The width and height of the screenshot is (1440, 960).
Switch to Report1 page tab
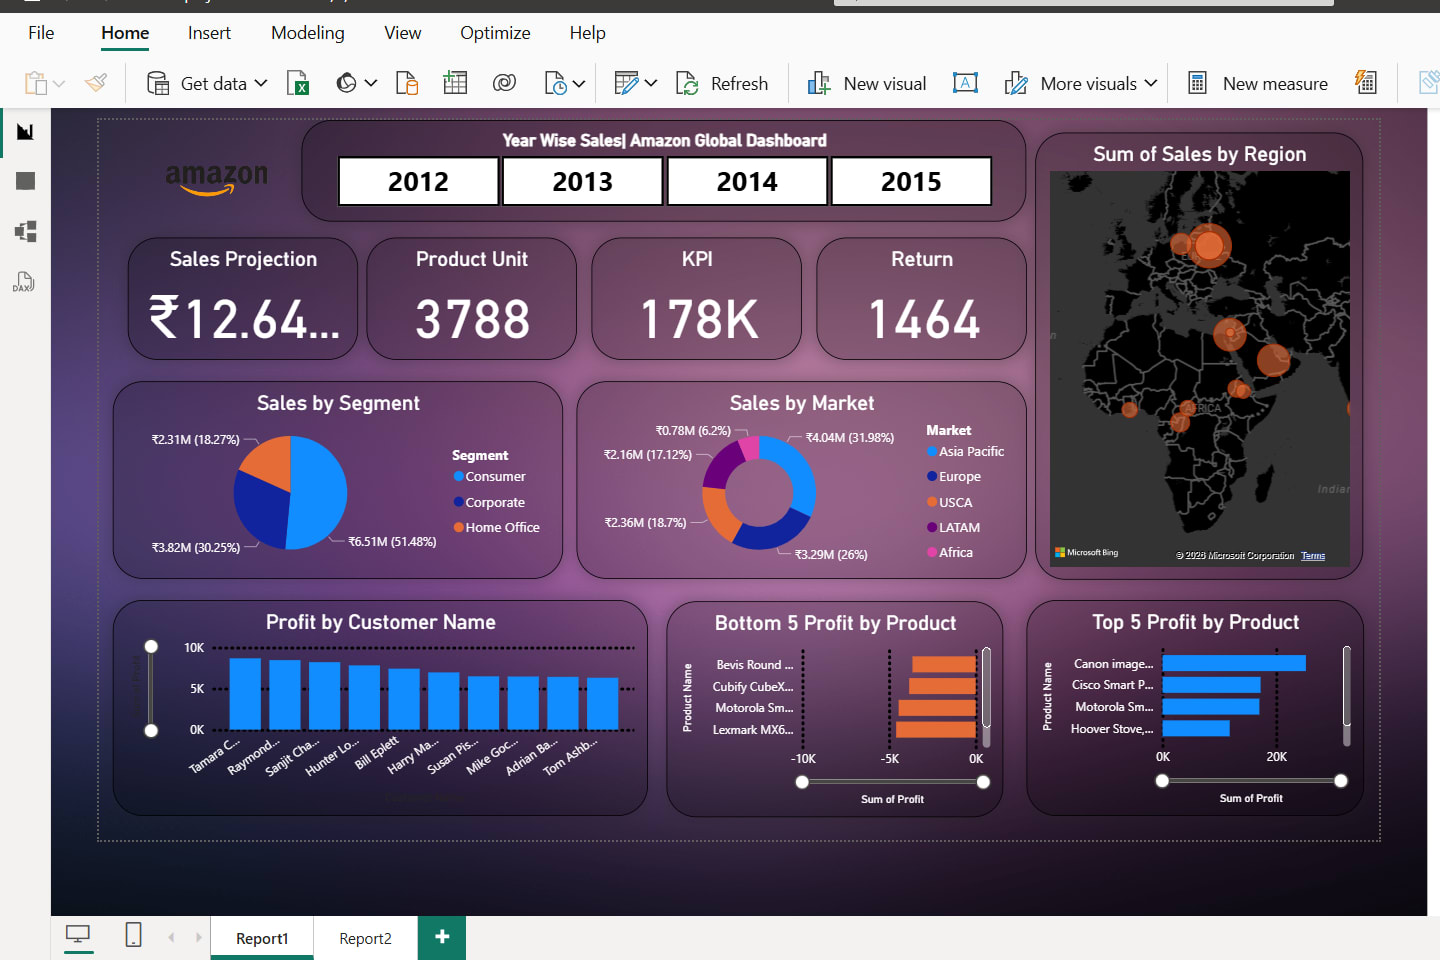(x=262, y=938)
